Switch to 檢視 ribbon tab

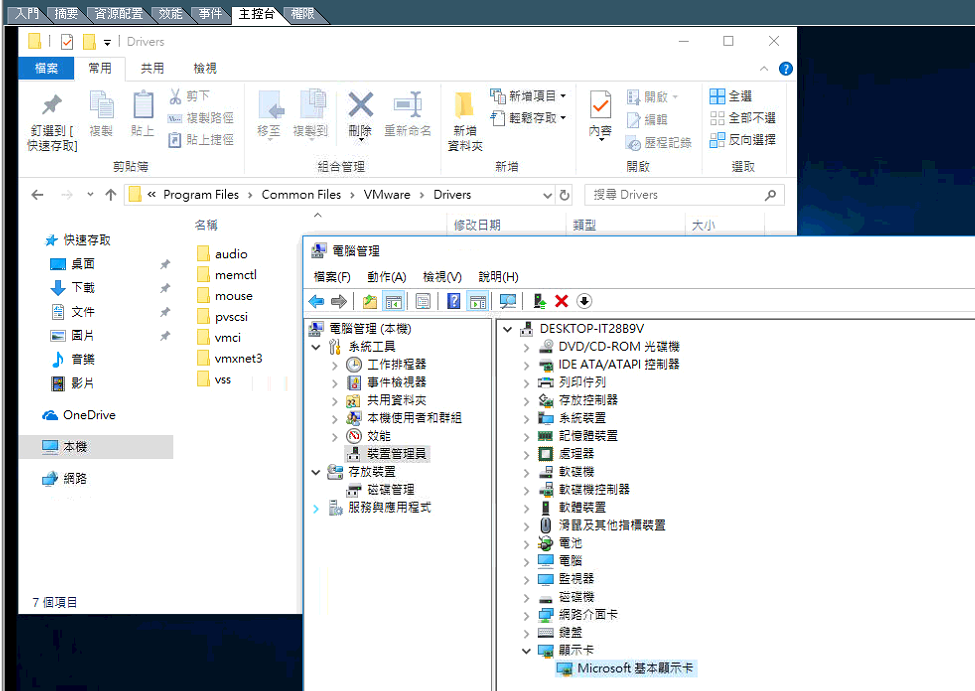[205, 68]
